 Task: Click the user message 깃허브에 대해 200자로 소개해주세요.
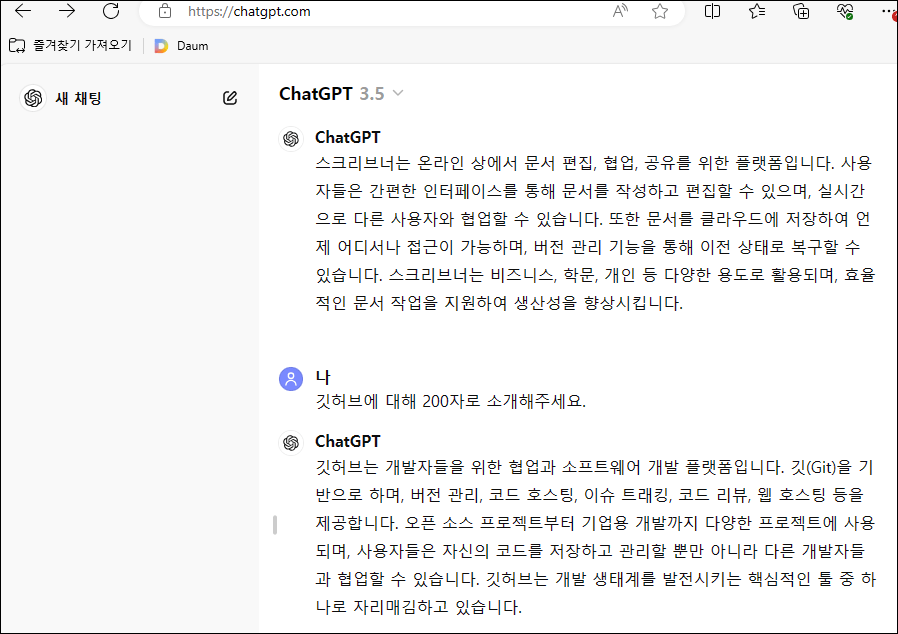point(450,400)
